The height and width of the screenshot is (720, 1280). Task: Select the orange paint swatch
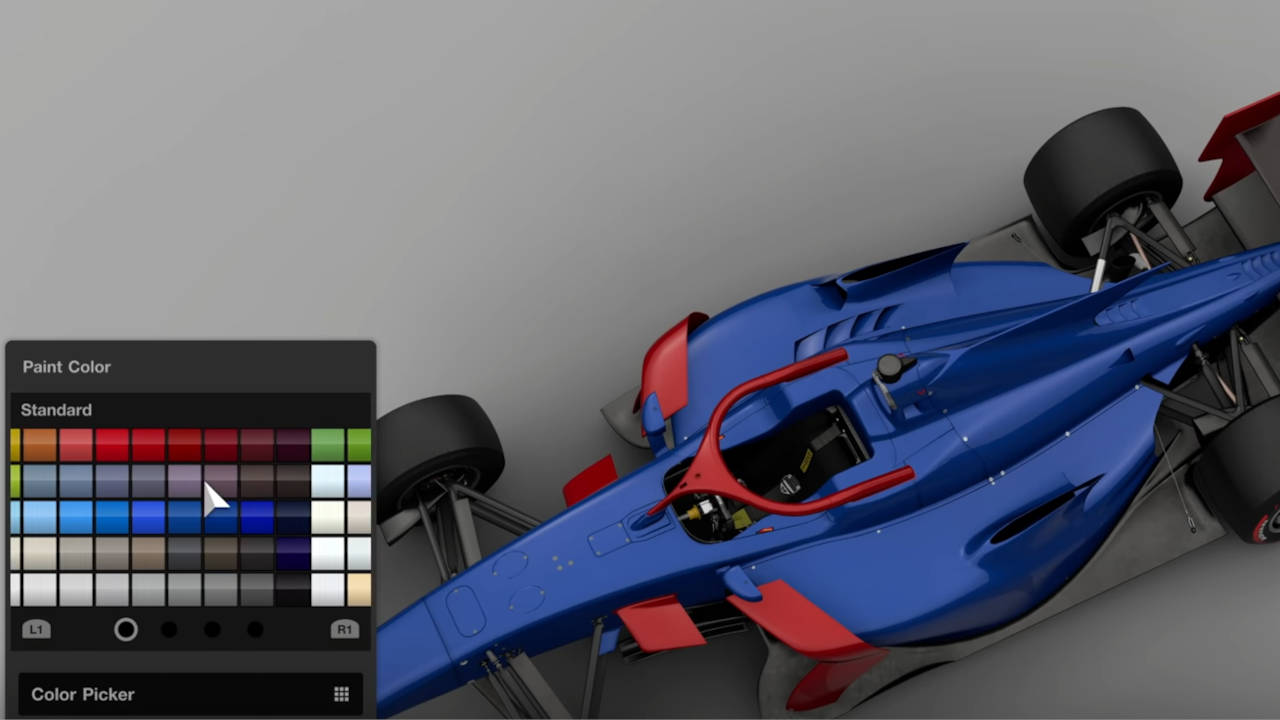pos(40,443)
